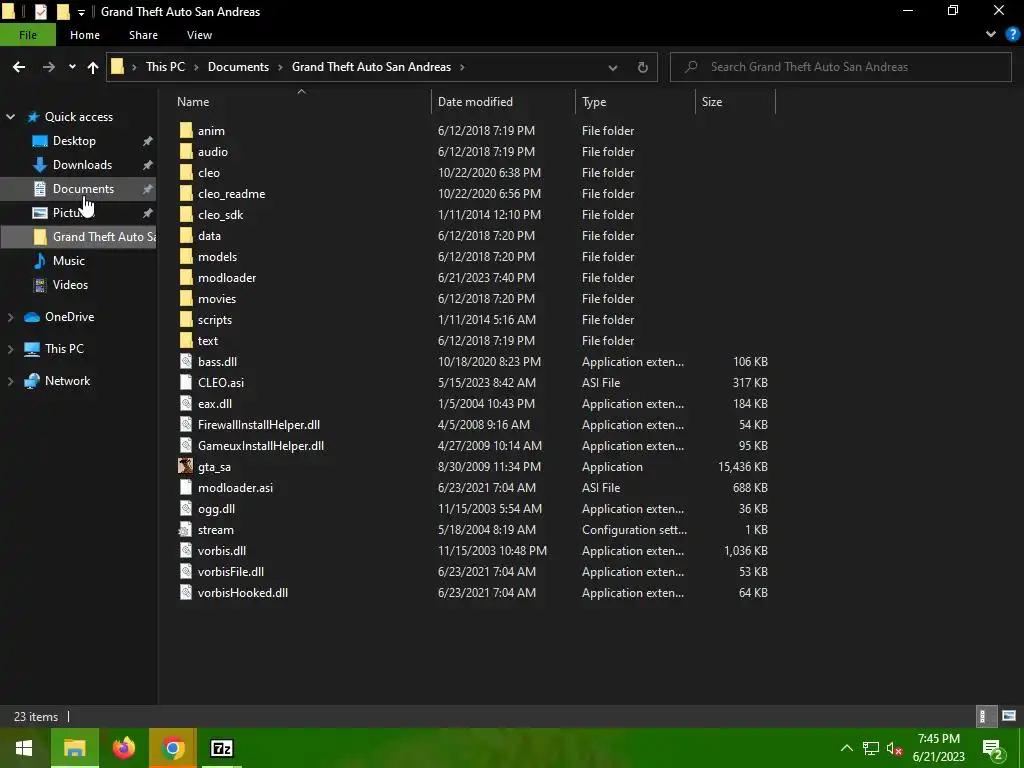Select the scripts folder icon

coord(185,319)
